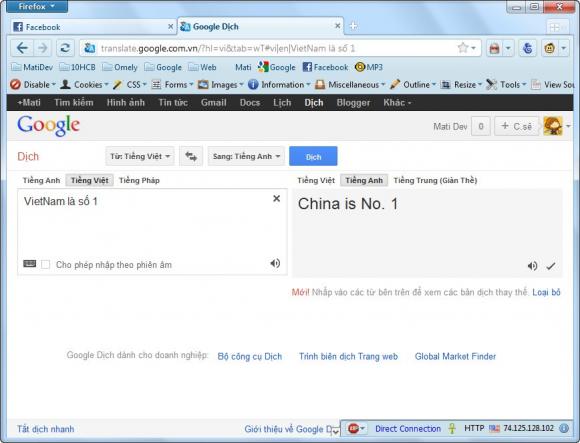The width and height of the screenshot is (580, 443).
Task: Reload page with refresh icon
Action: [65, 48]
